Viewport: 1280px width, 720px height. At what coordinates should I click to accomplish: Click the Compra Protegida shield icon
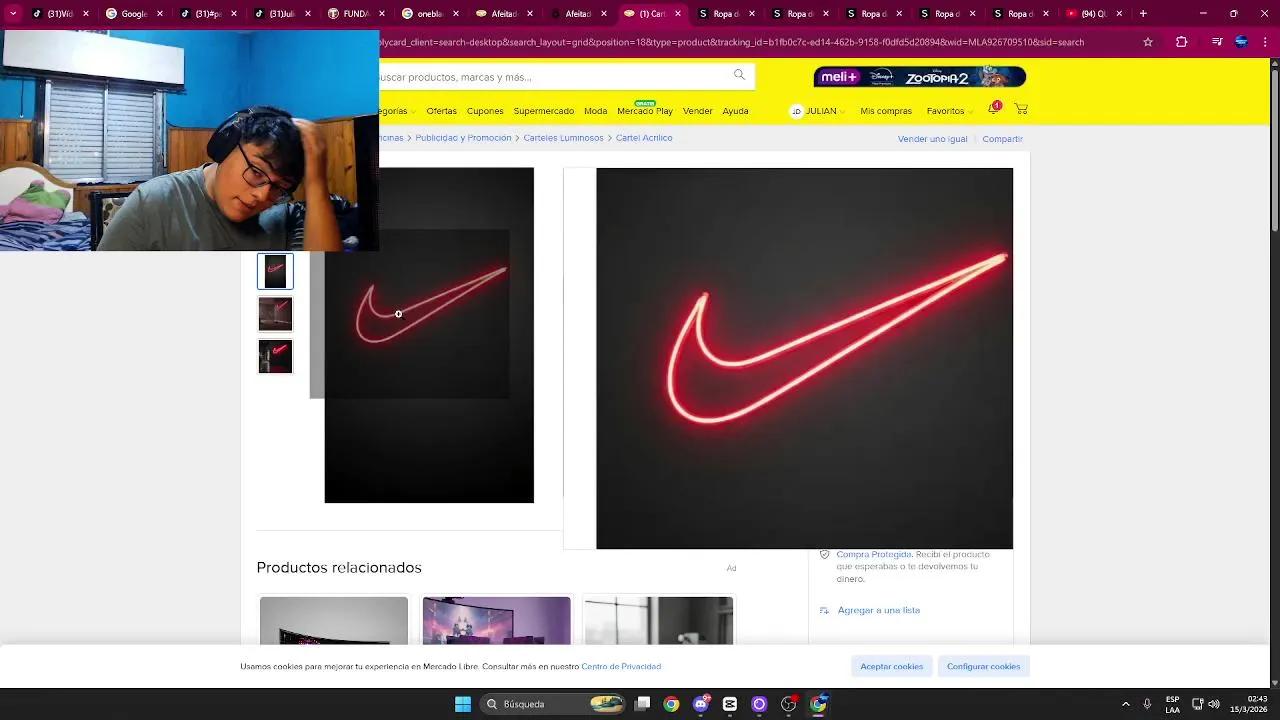(x=825, y=554)
